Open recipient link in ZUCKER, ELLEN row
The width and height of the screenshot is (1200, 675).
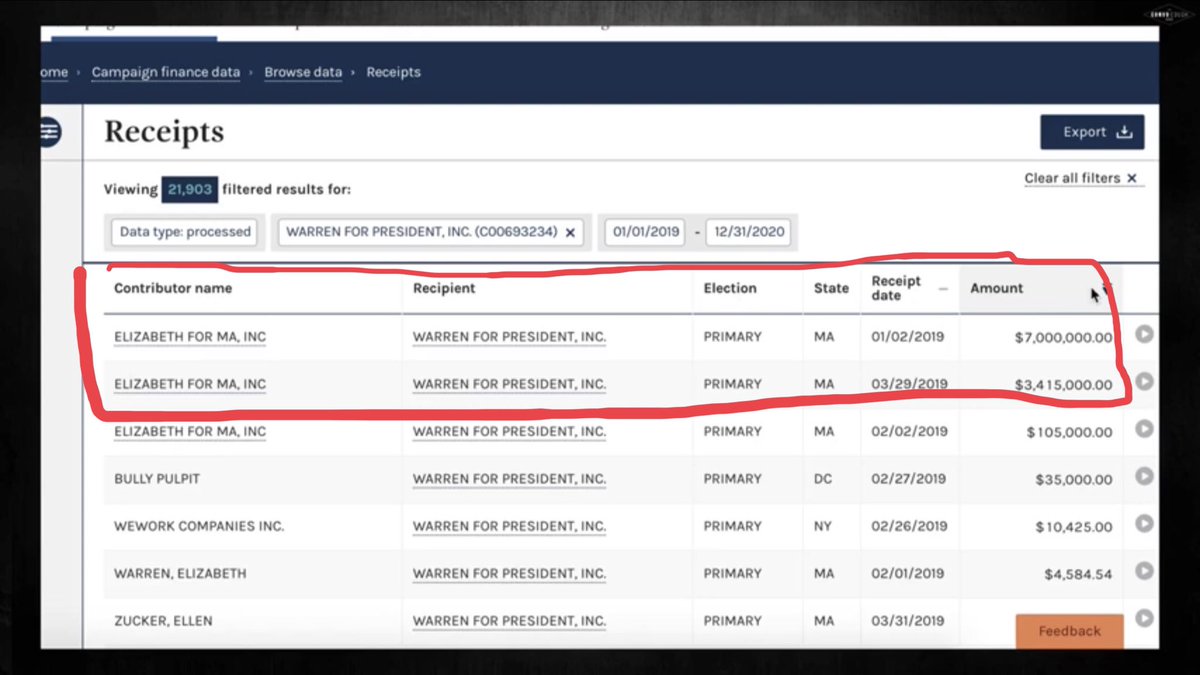(509, 621)
